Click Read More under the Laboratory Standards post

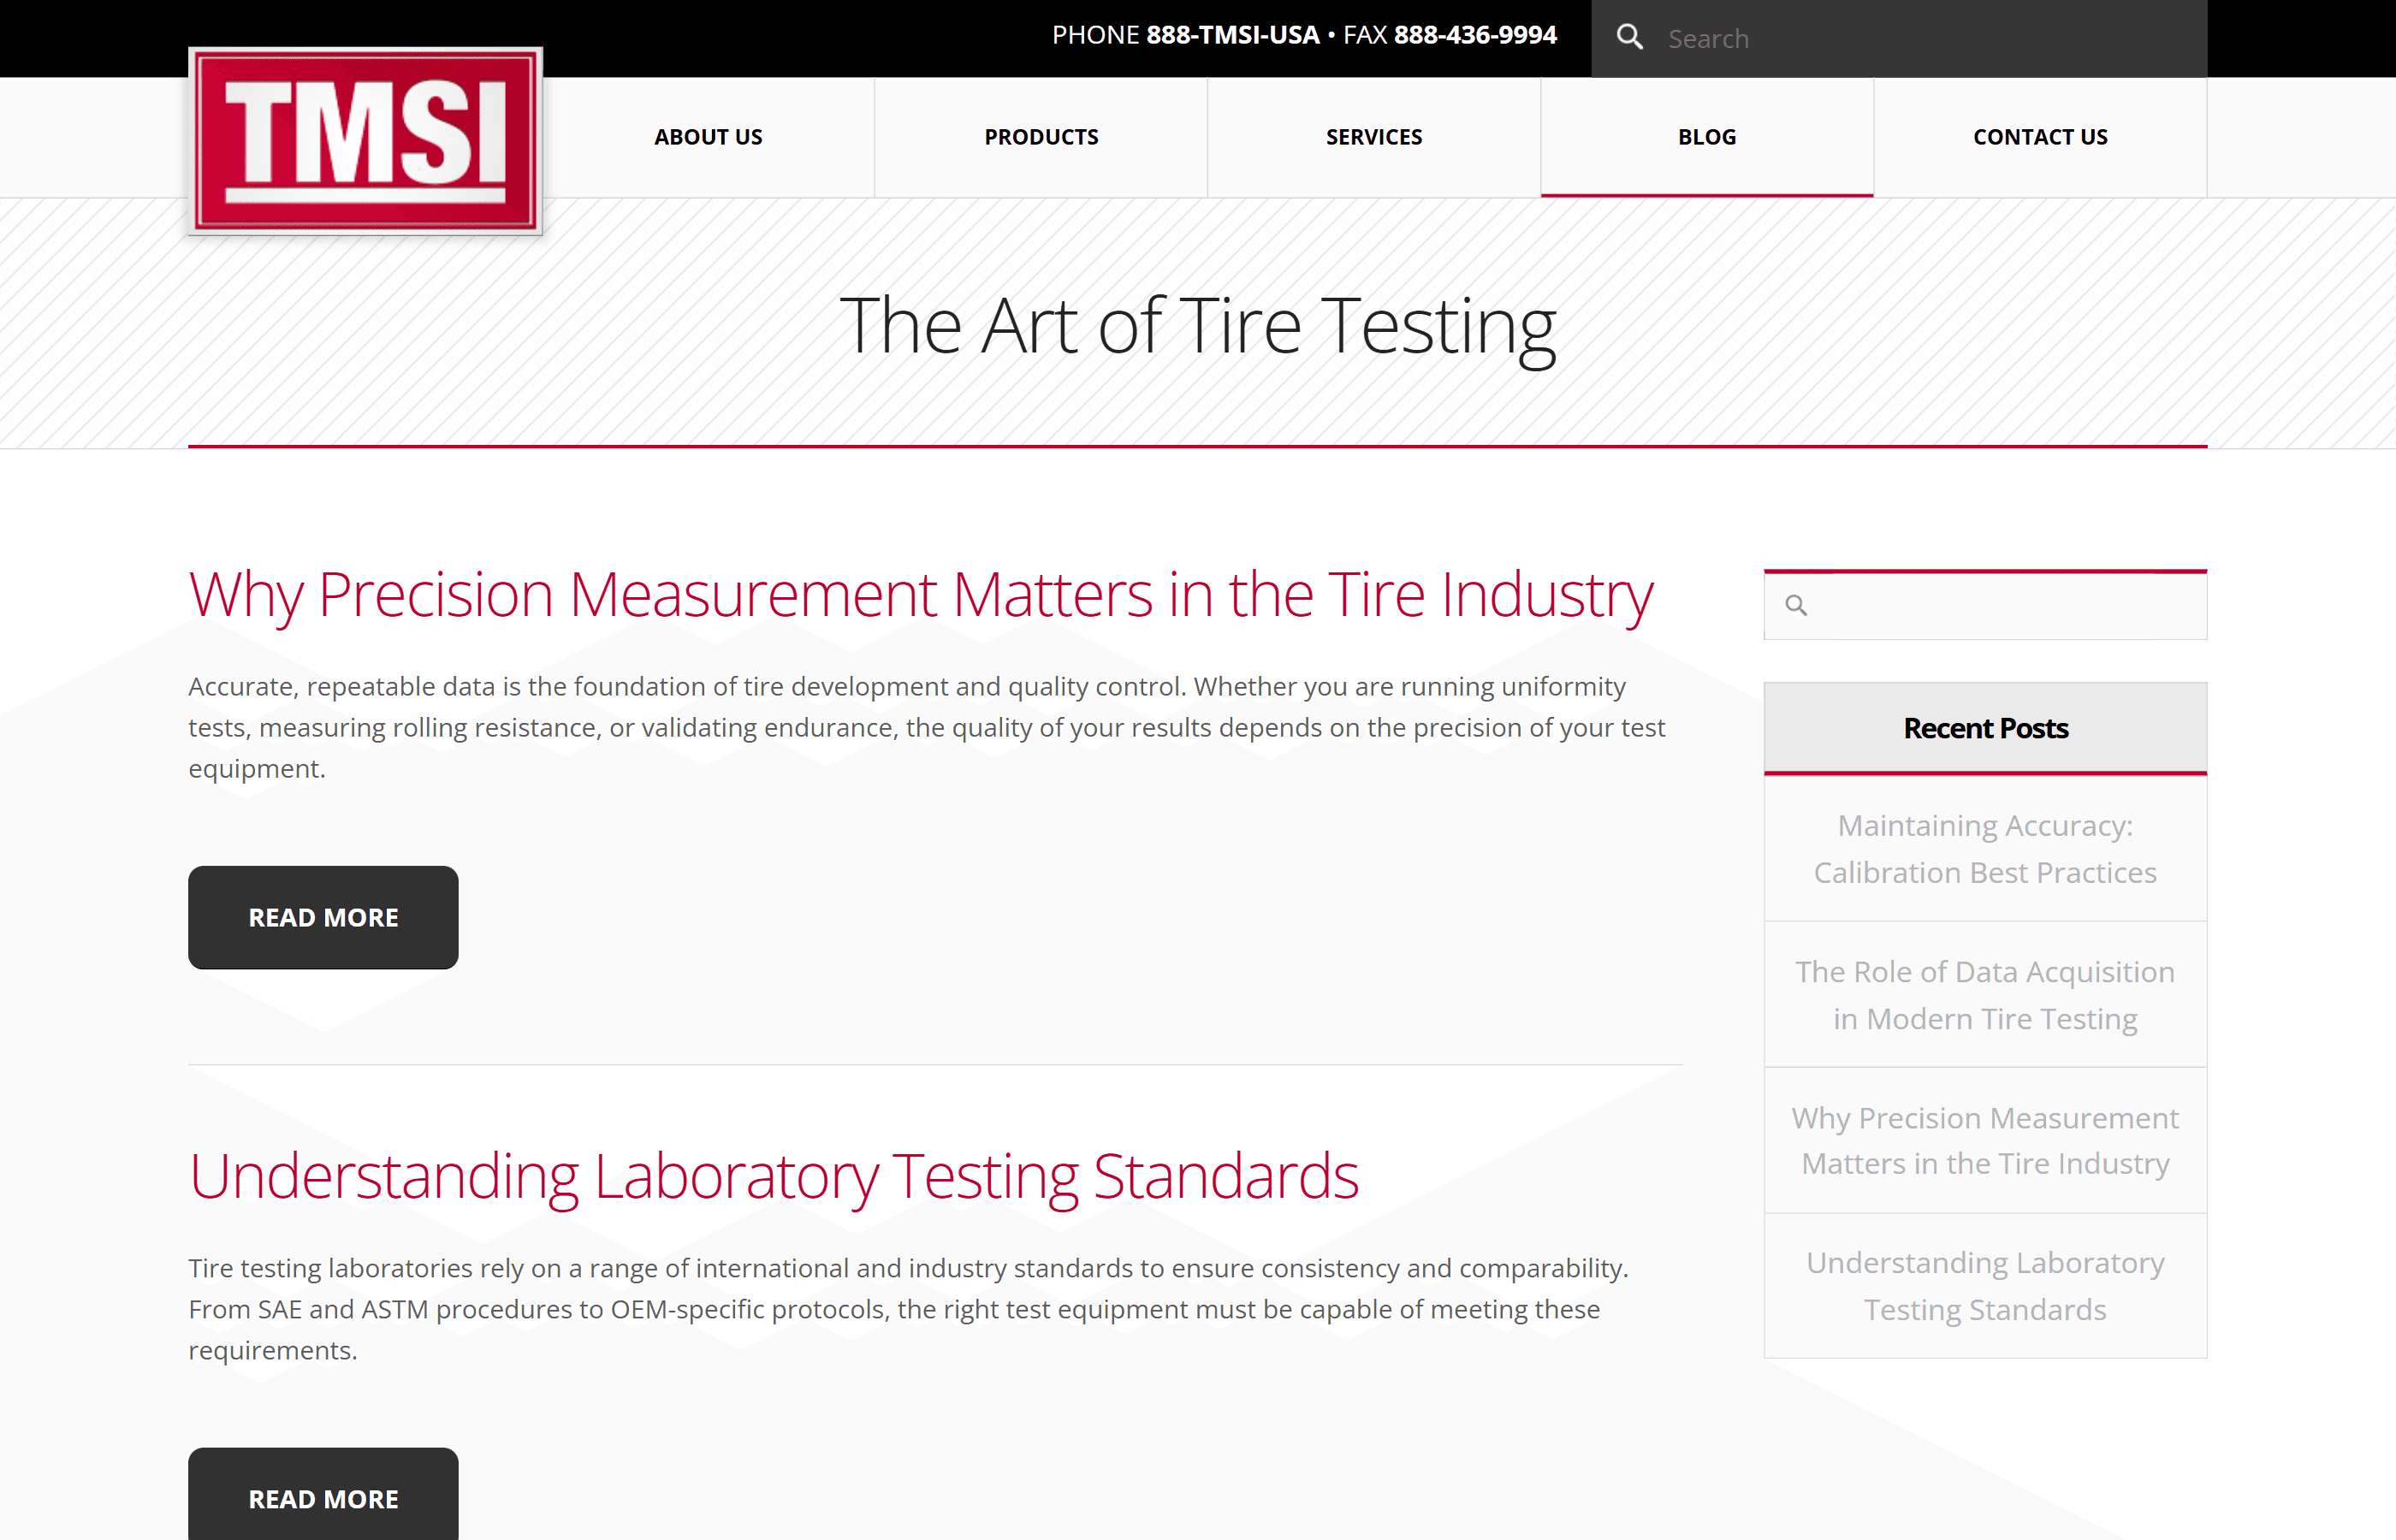[323, 1498]
